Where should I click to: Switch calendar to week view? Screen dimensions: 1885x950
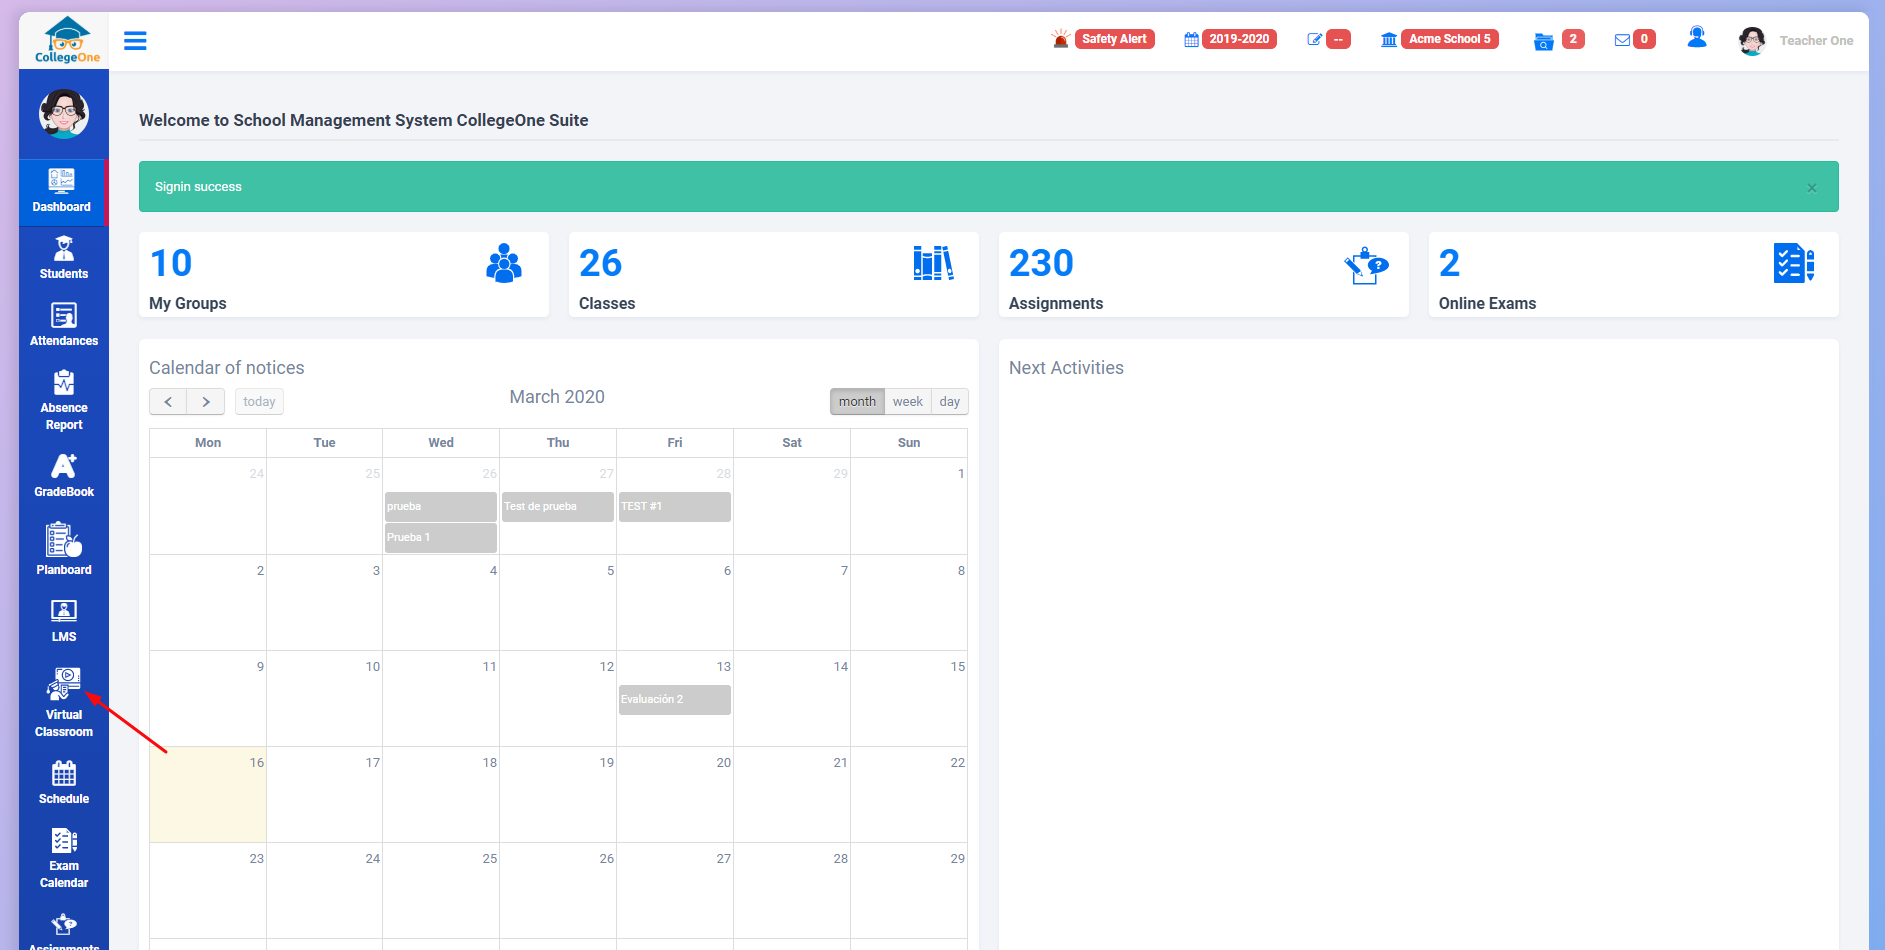[908, 402]
